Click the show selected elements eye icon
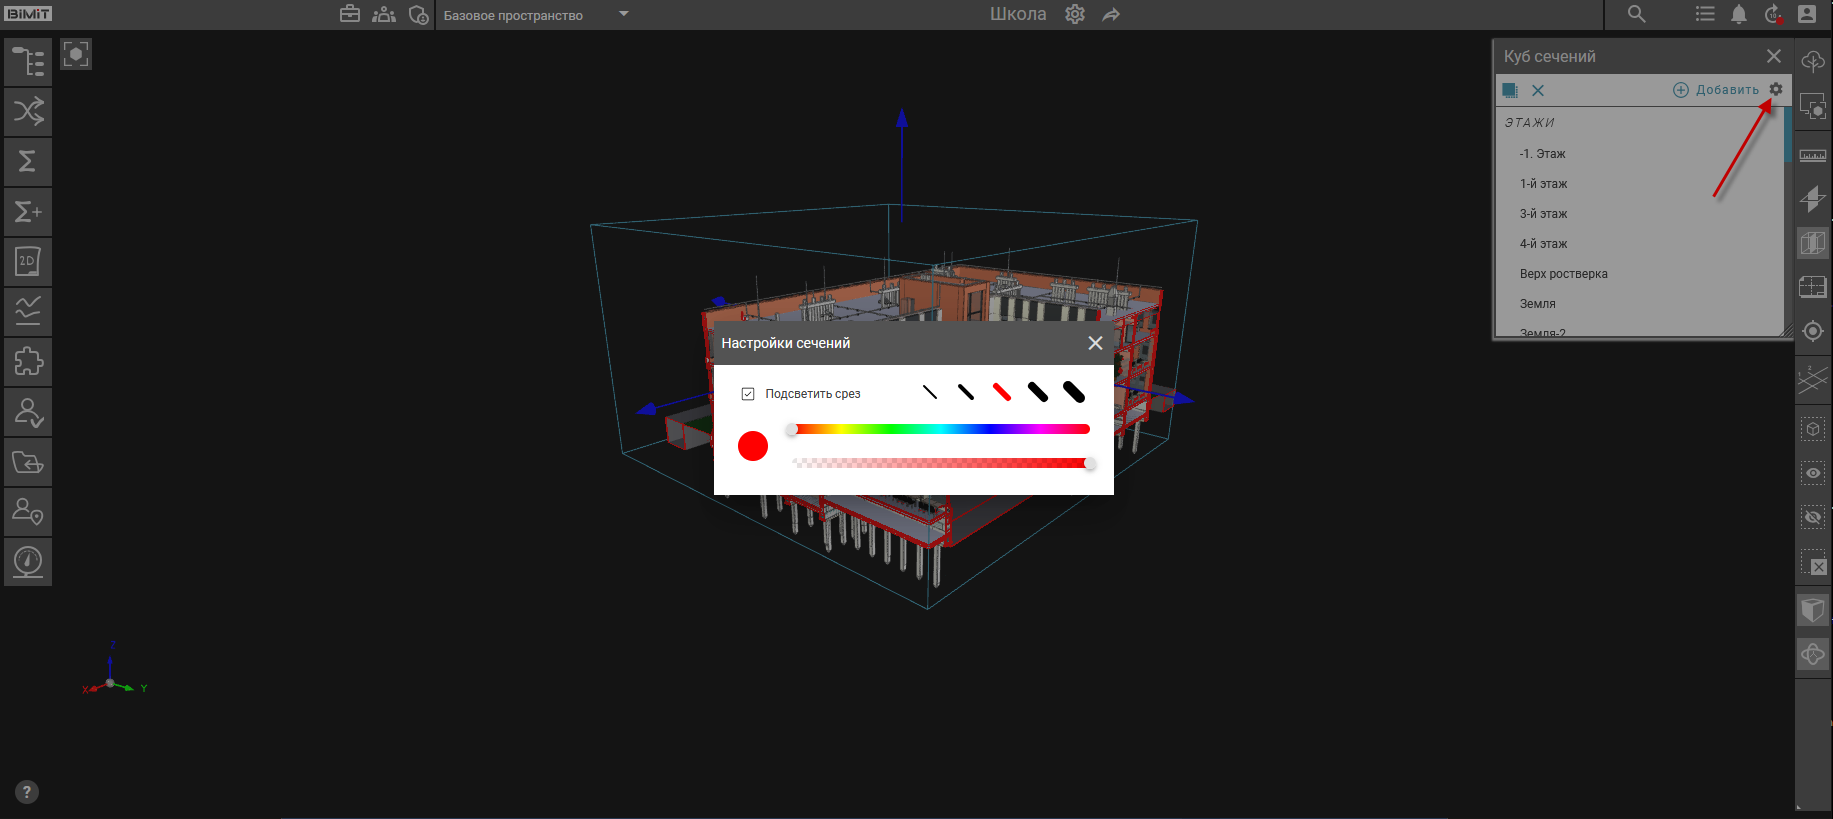Screen dimensions: 1833x819 coord(1813,473)
